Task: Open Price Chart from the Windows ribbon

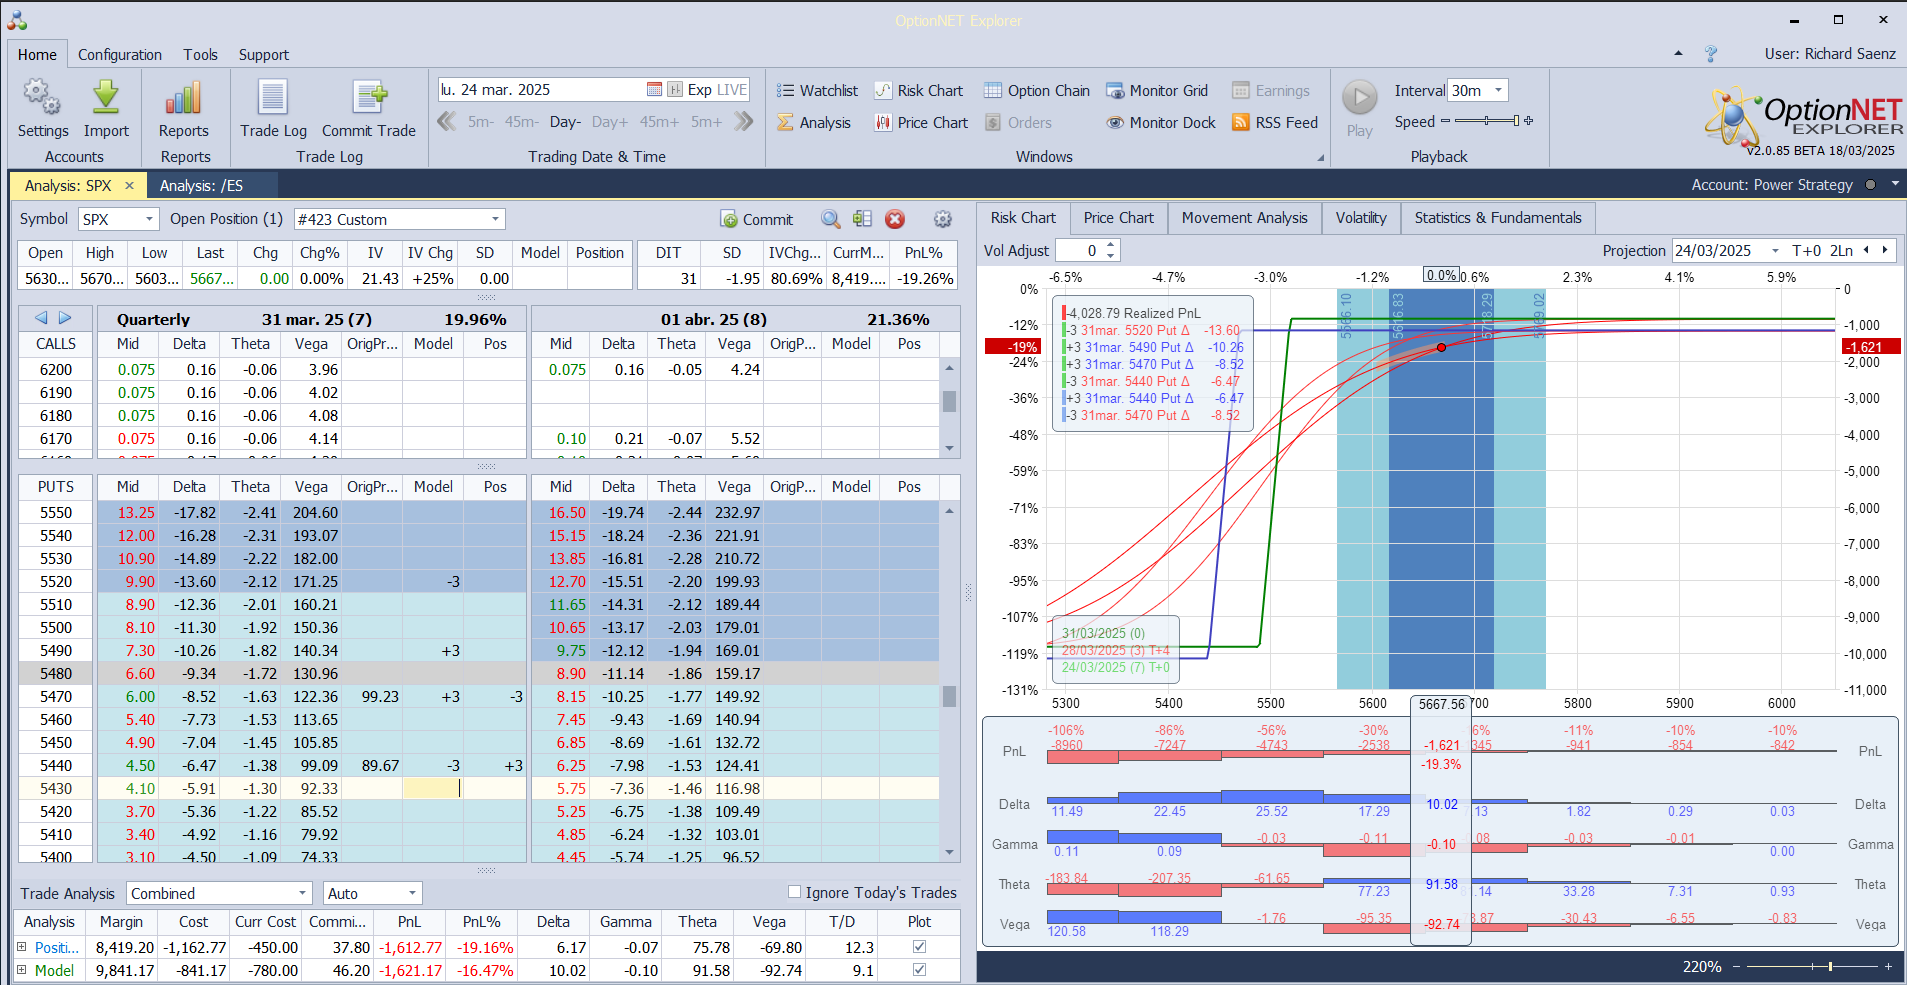Action: [921, 123]
